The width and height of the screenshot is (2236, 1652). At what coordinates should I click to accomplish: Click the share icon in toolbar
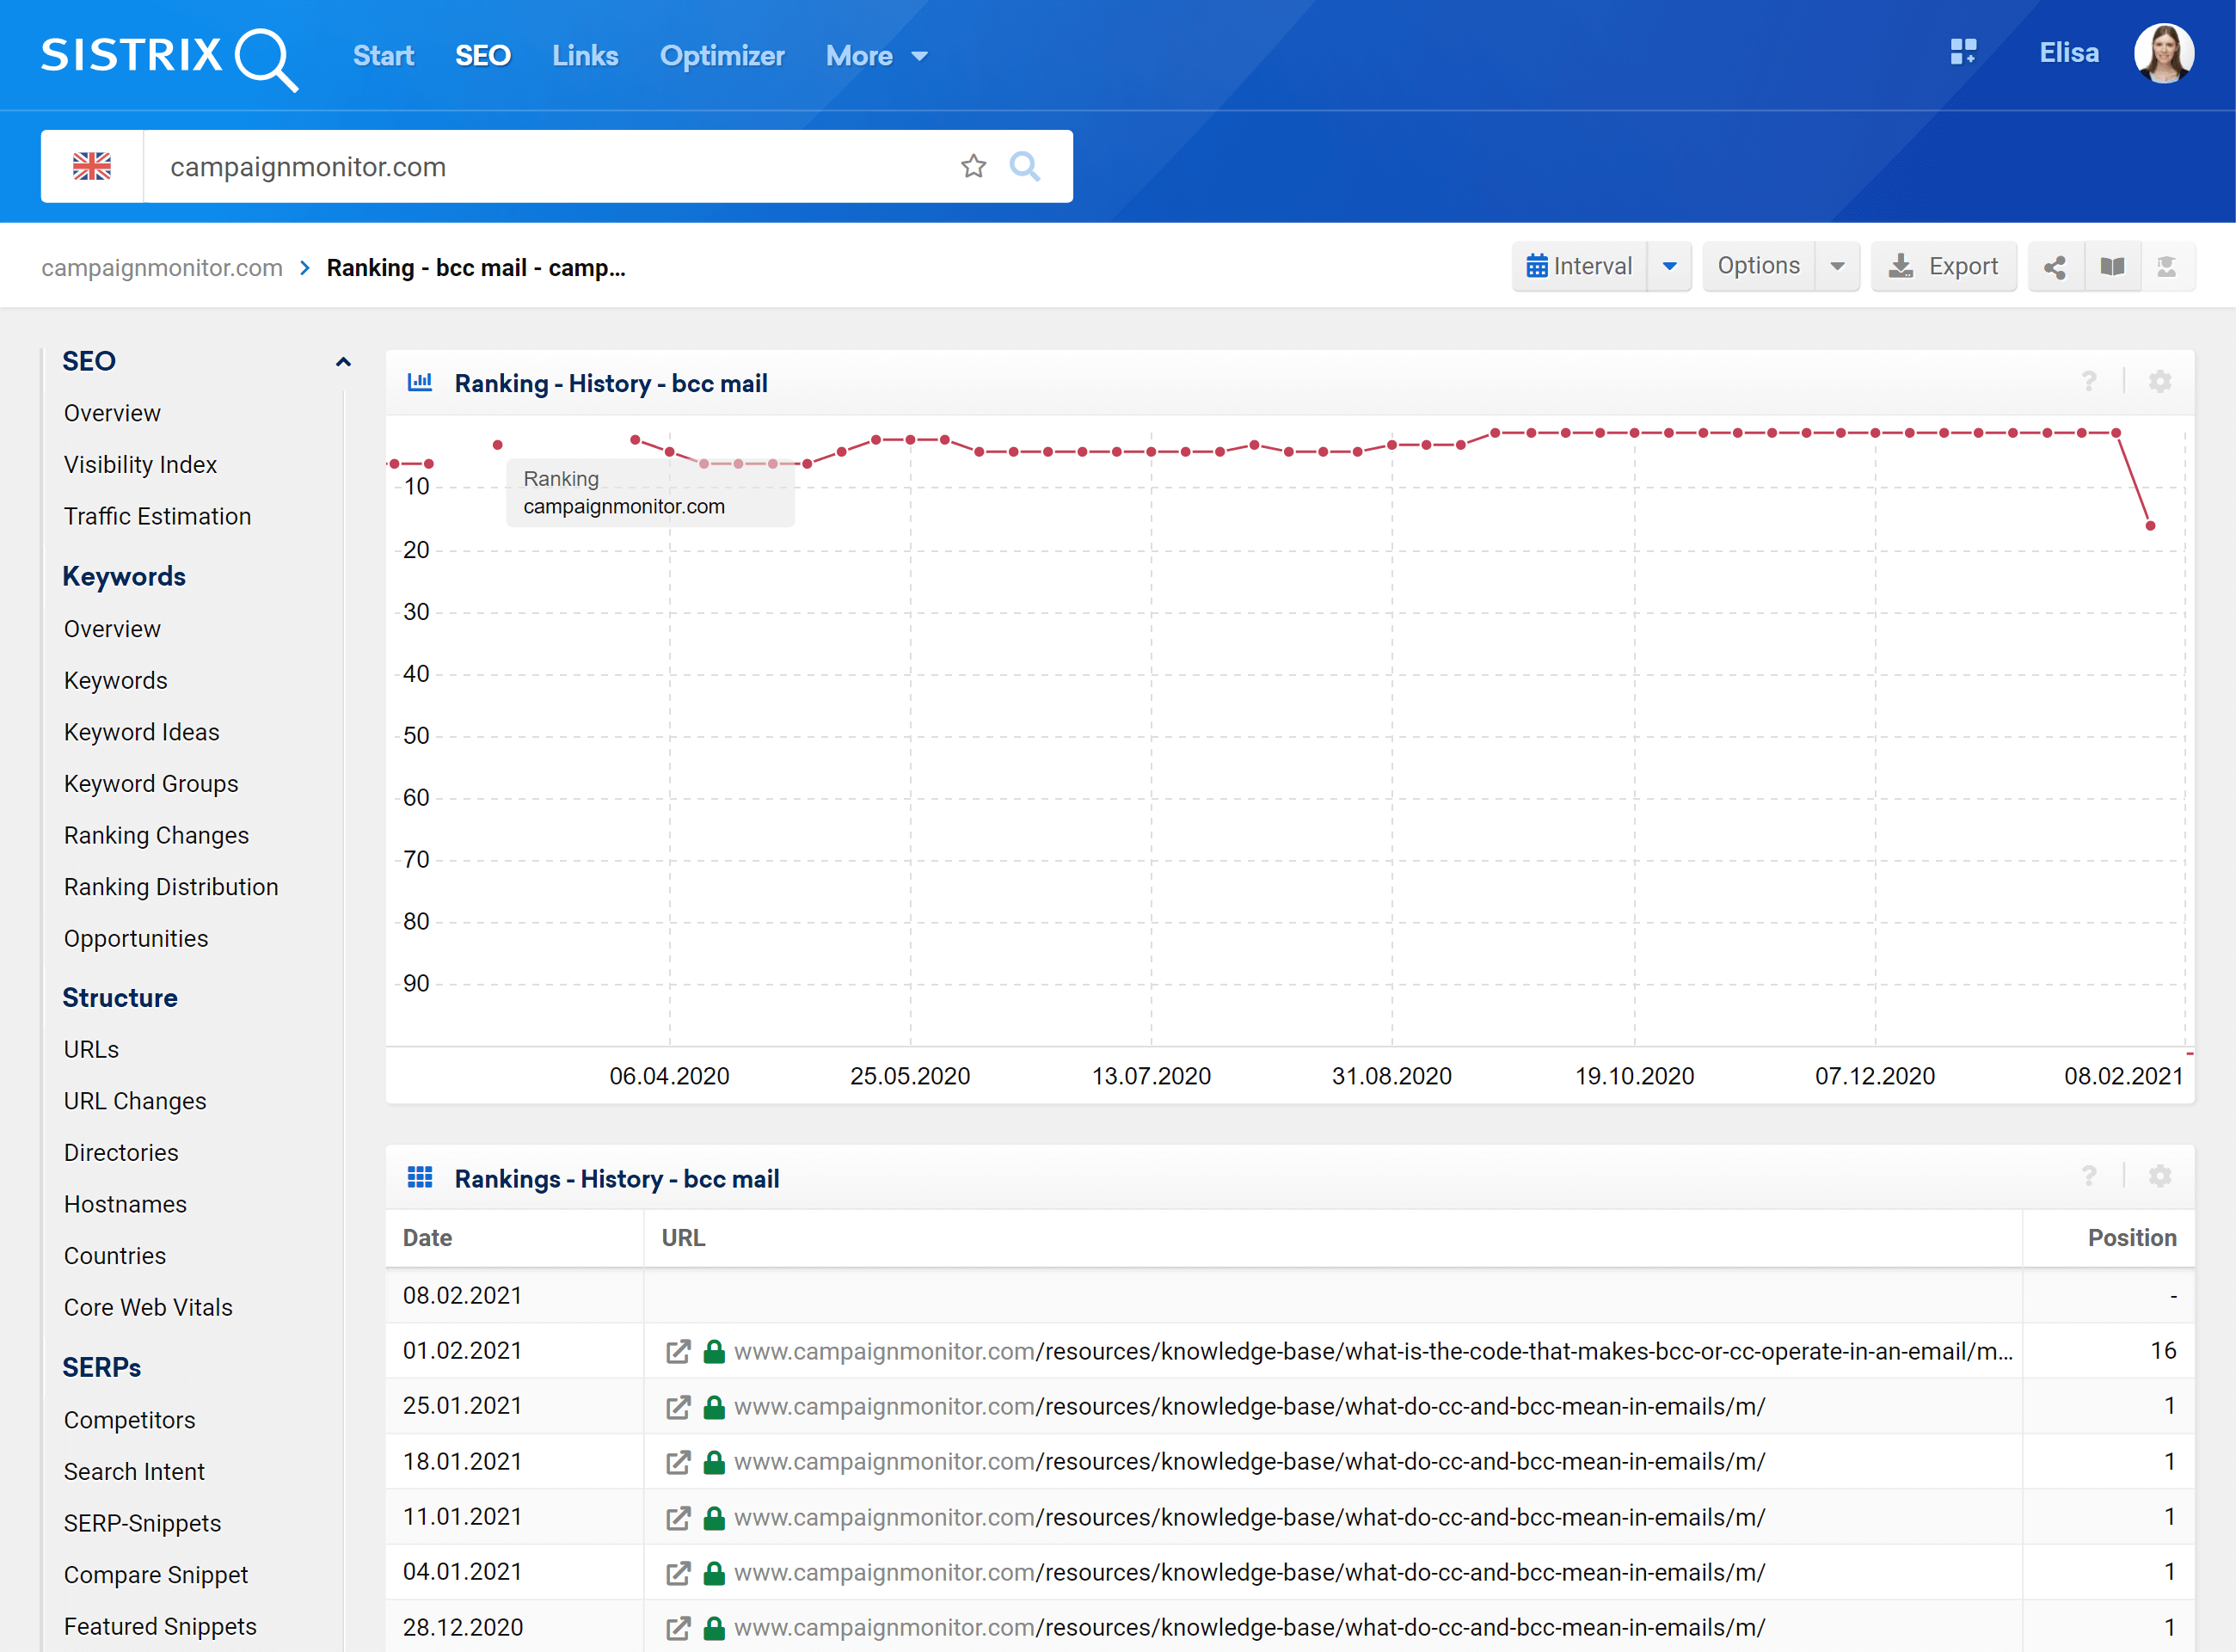coord(2055,267)
